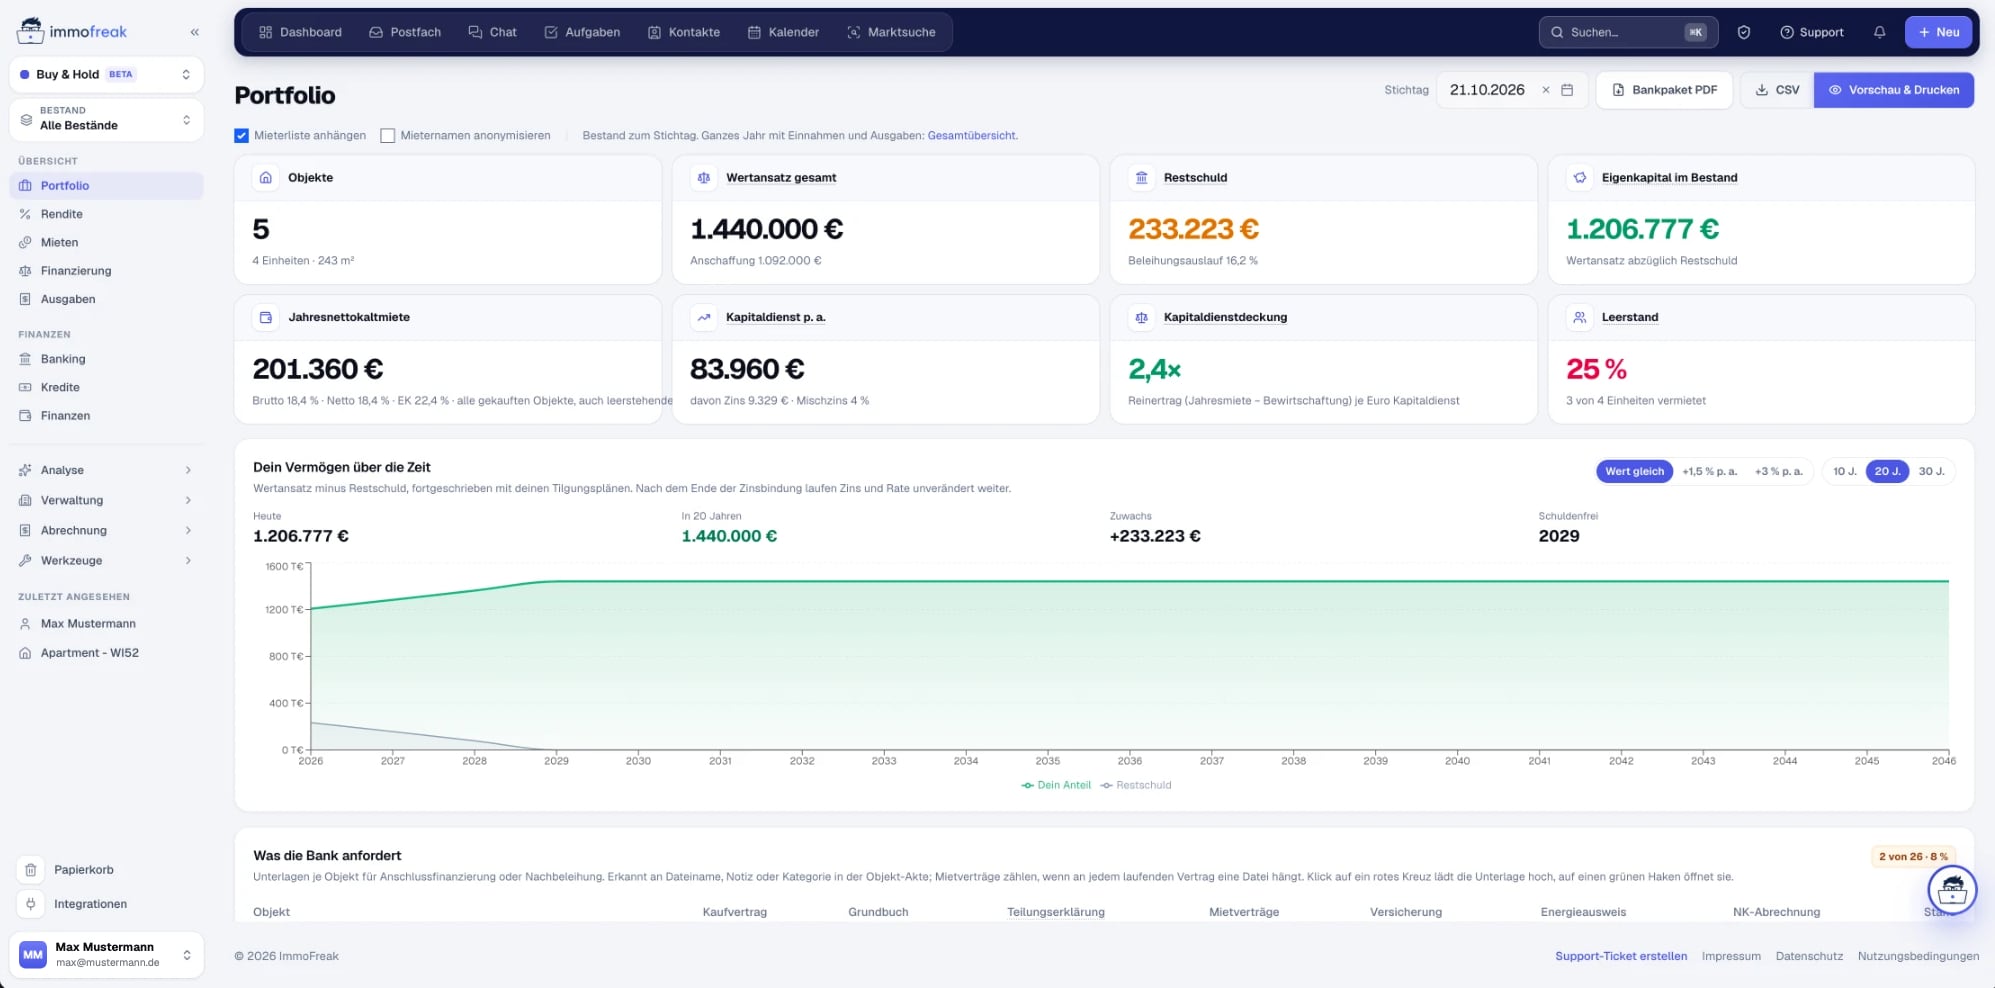Select the Wert gleich growth option
This screenshot has height=988, width=1995.
click(x=1634, y=471)
